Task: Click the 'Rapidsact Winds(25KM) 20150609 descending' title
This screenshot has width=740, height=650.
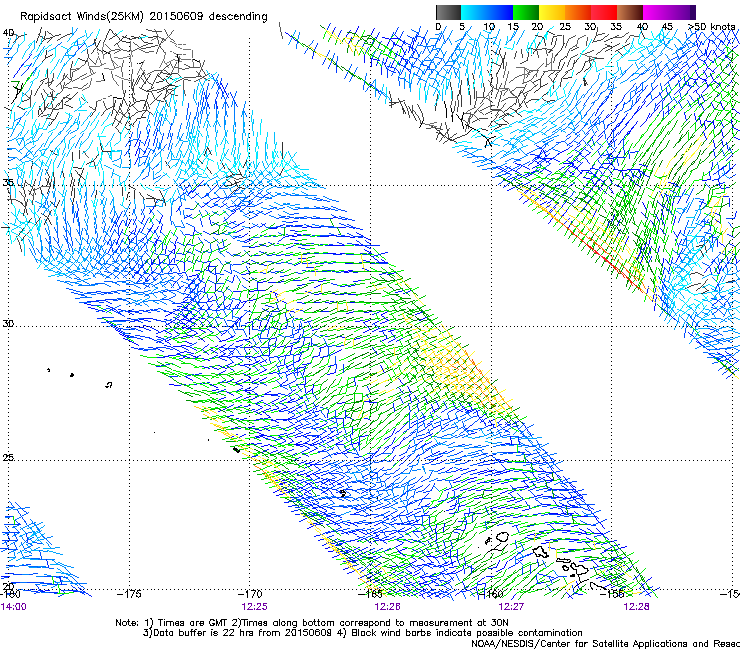Action: (143, 17)
